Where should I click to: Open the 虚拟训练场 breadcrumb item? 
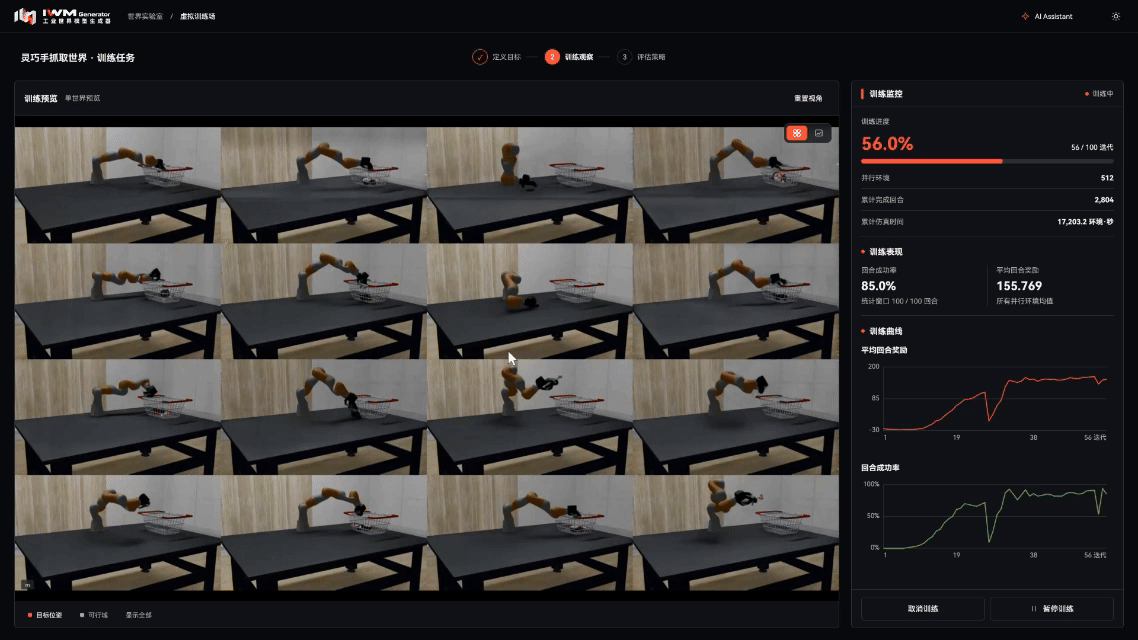pos(197,16)
